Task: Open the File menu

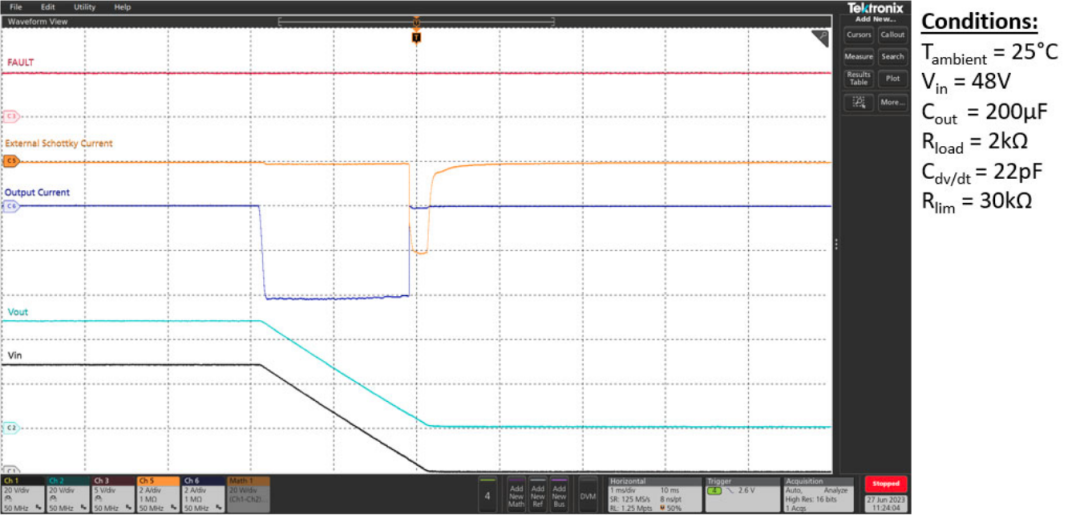Action: click(x=16, y=7)
